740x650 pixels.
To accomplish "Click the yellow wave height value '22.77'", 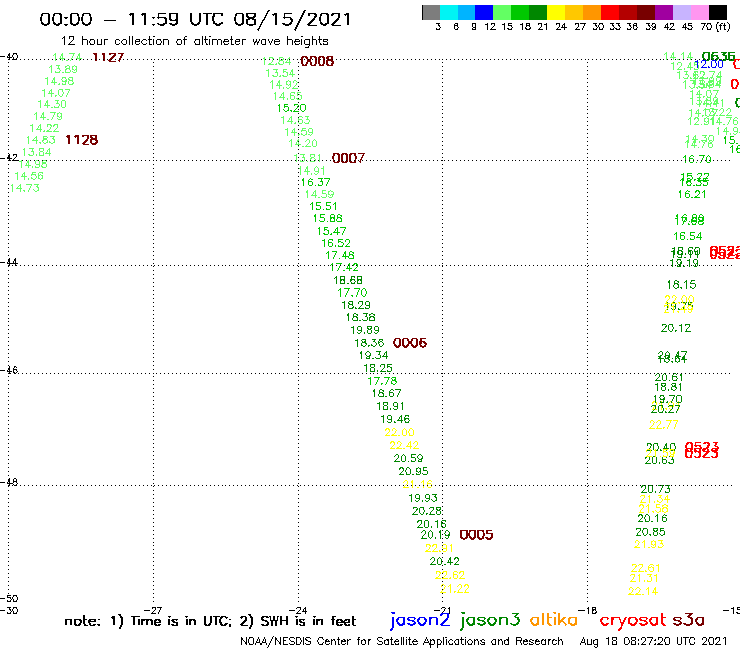I will [664, 425].
